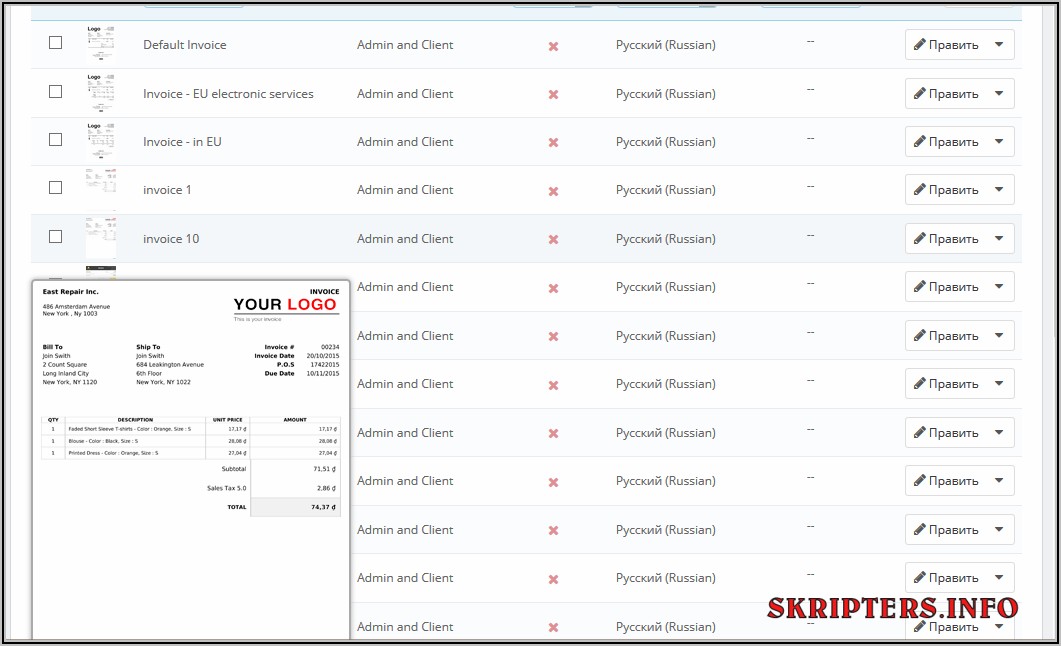Click 'Русский (Russian)' in the invoice 10 row

pyautogui.click(x=666, y=238)
